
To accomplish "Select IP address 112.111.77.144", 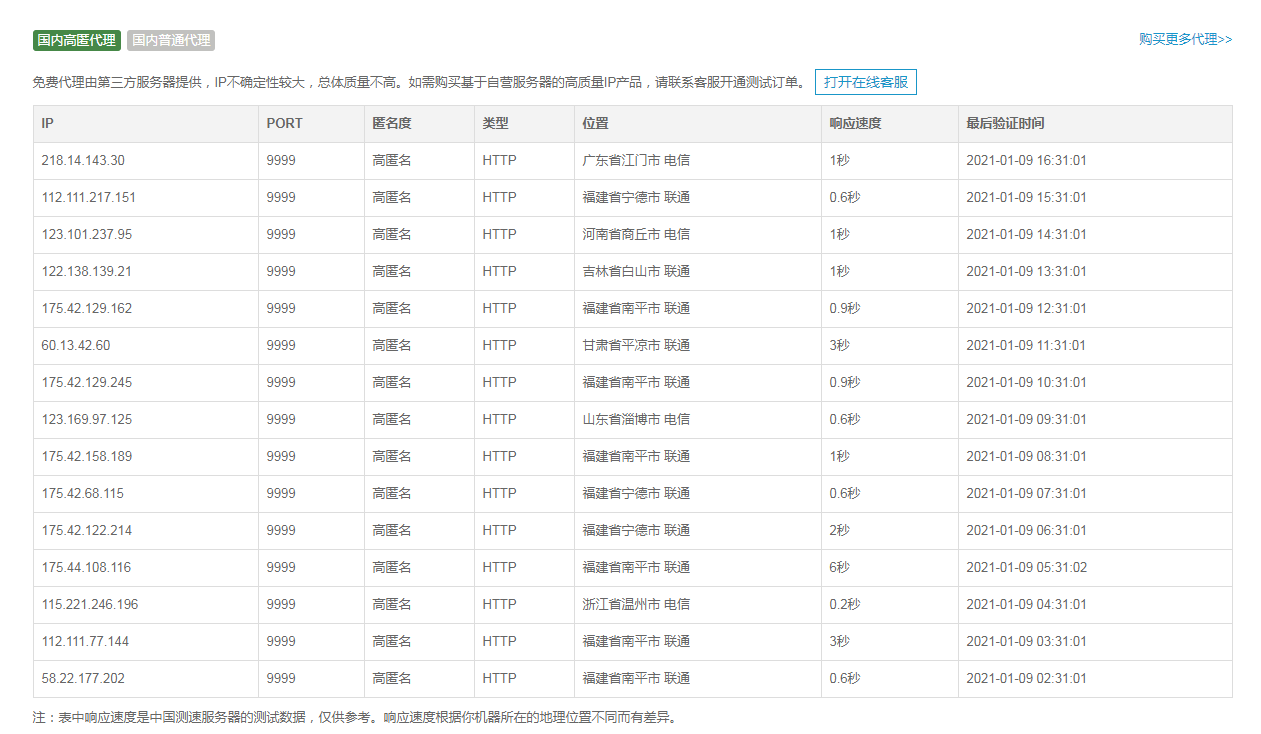I will pyautogui.click(x=85, y=642).
